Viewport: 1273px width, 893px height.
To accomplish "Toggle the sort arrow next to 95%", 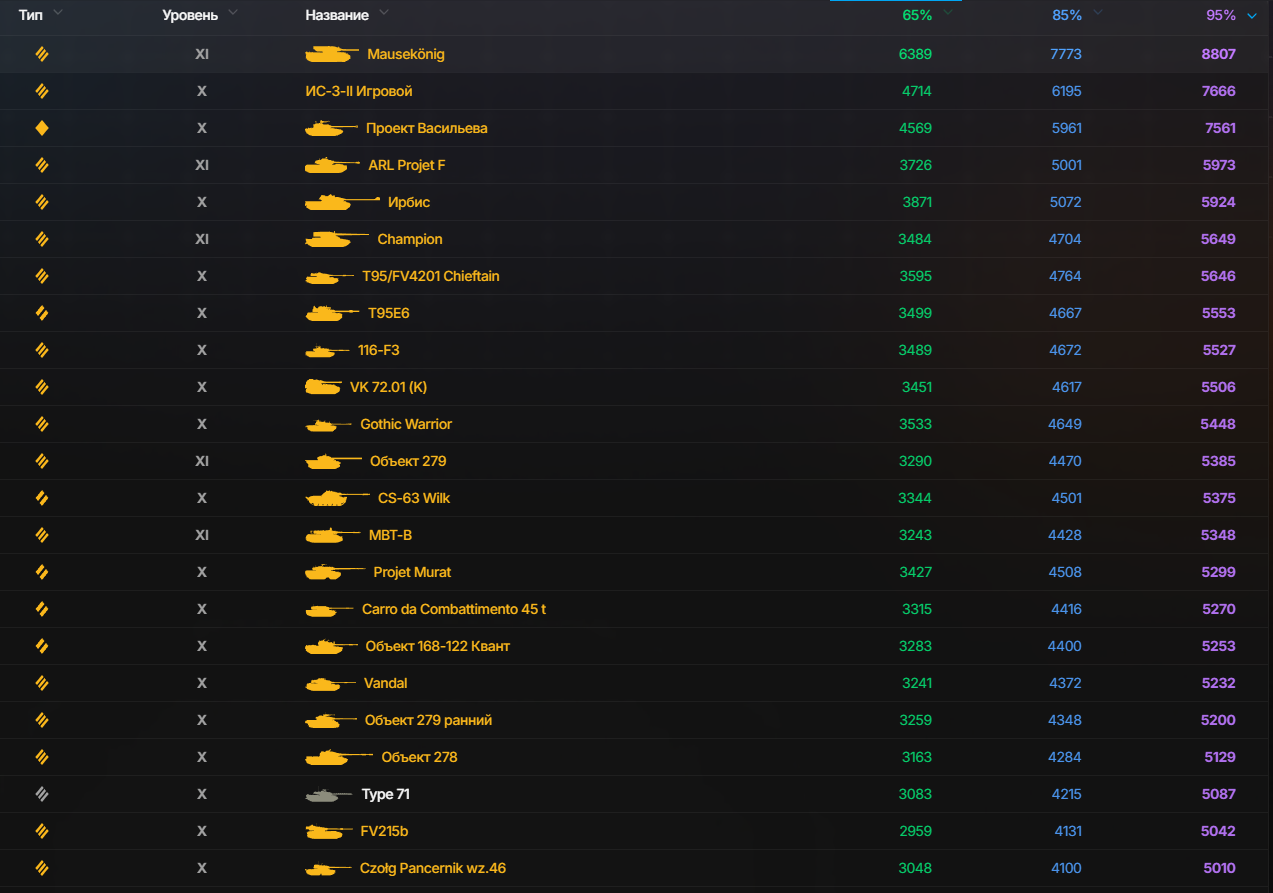I will pyautogui.click(x=1252, y=15).
